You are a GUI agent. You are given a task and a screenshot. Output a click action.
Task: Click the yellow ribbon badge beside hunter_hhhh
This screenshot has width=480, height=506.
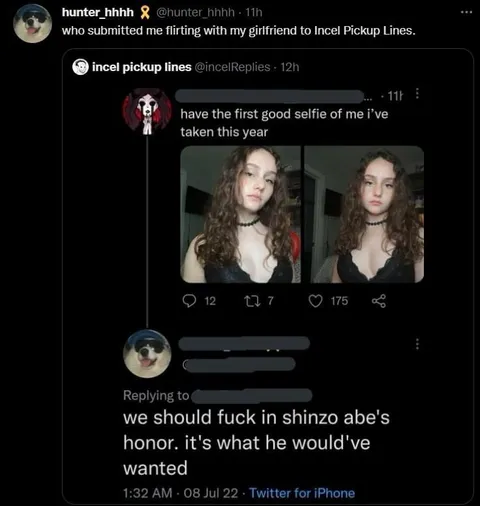click(x=144, y=12)
